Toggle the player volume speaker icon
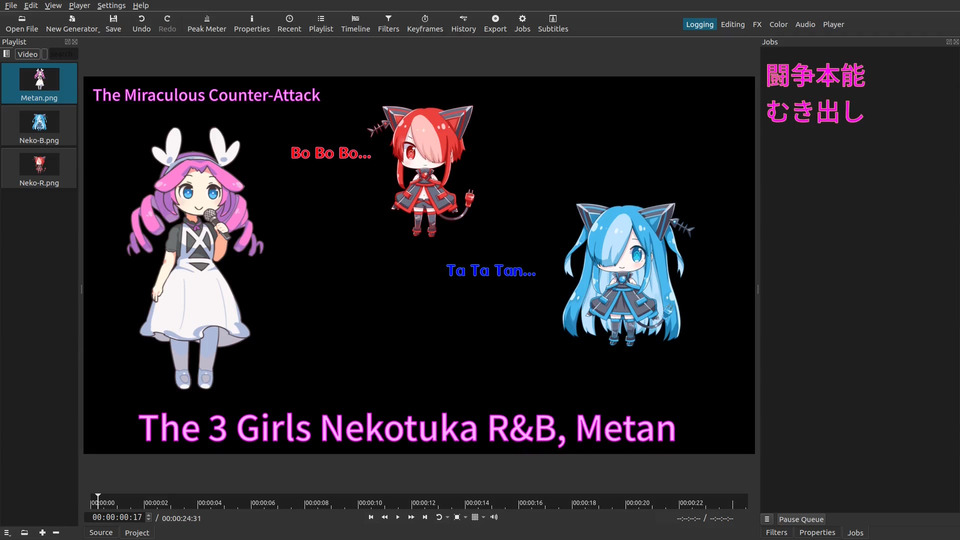 [x=494, y=517]
